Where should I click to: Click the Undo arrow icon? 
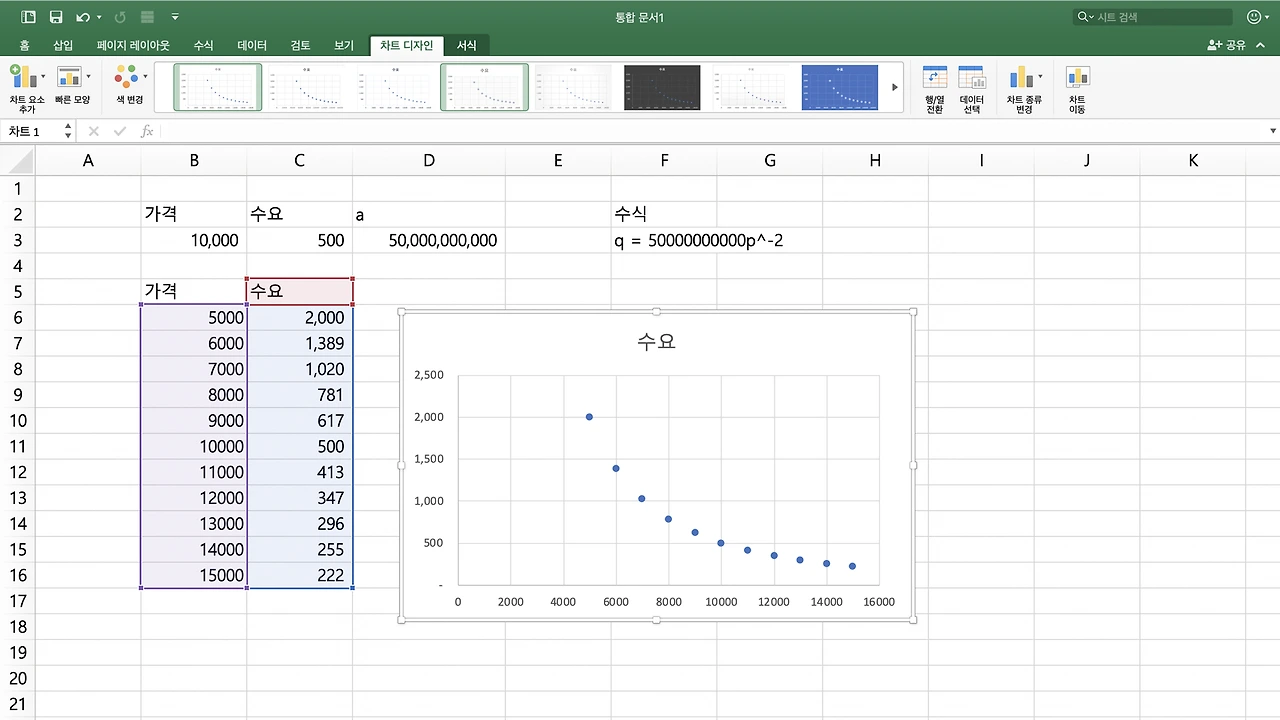tap(82, 17)
